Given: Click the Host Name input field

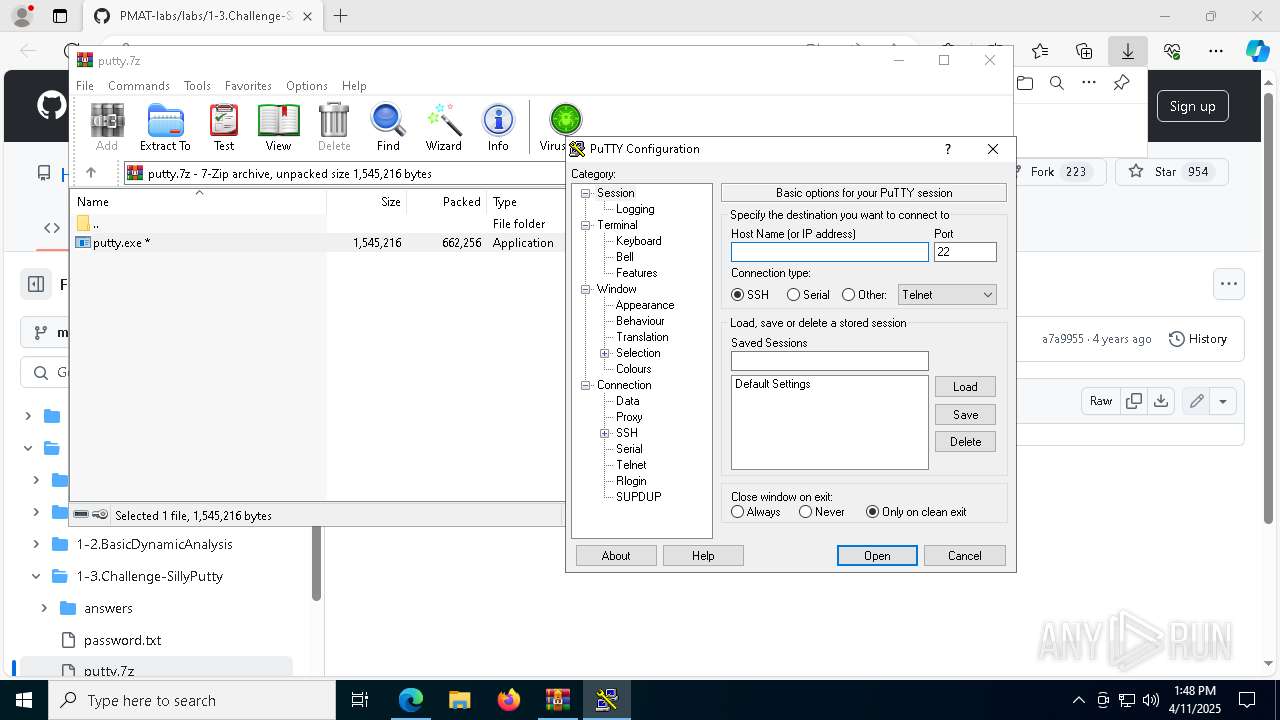Looking at the screenshot, I should coord(829,252).
